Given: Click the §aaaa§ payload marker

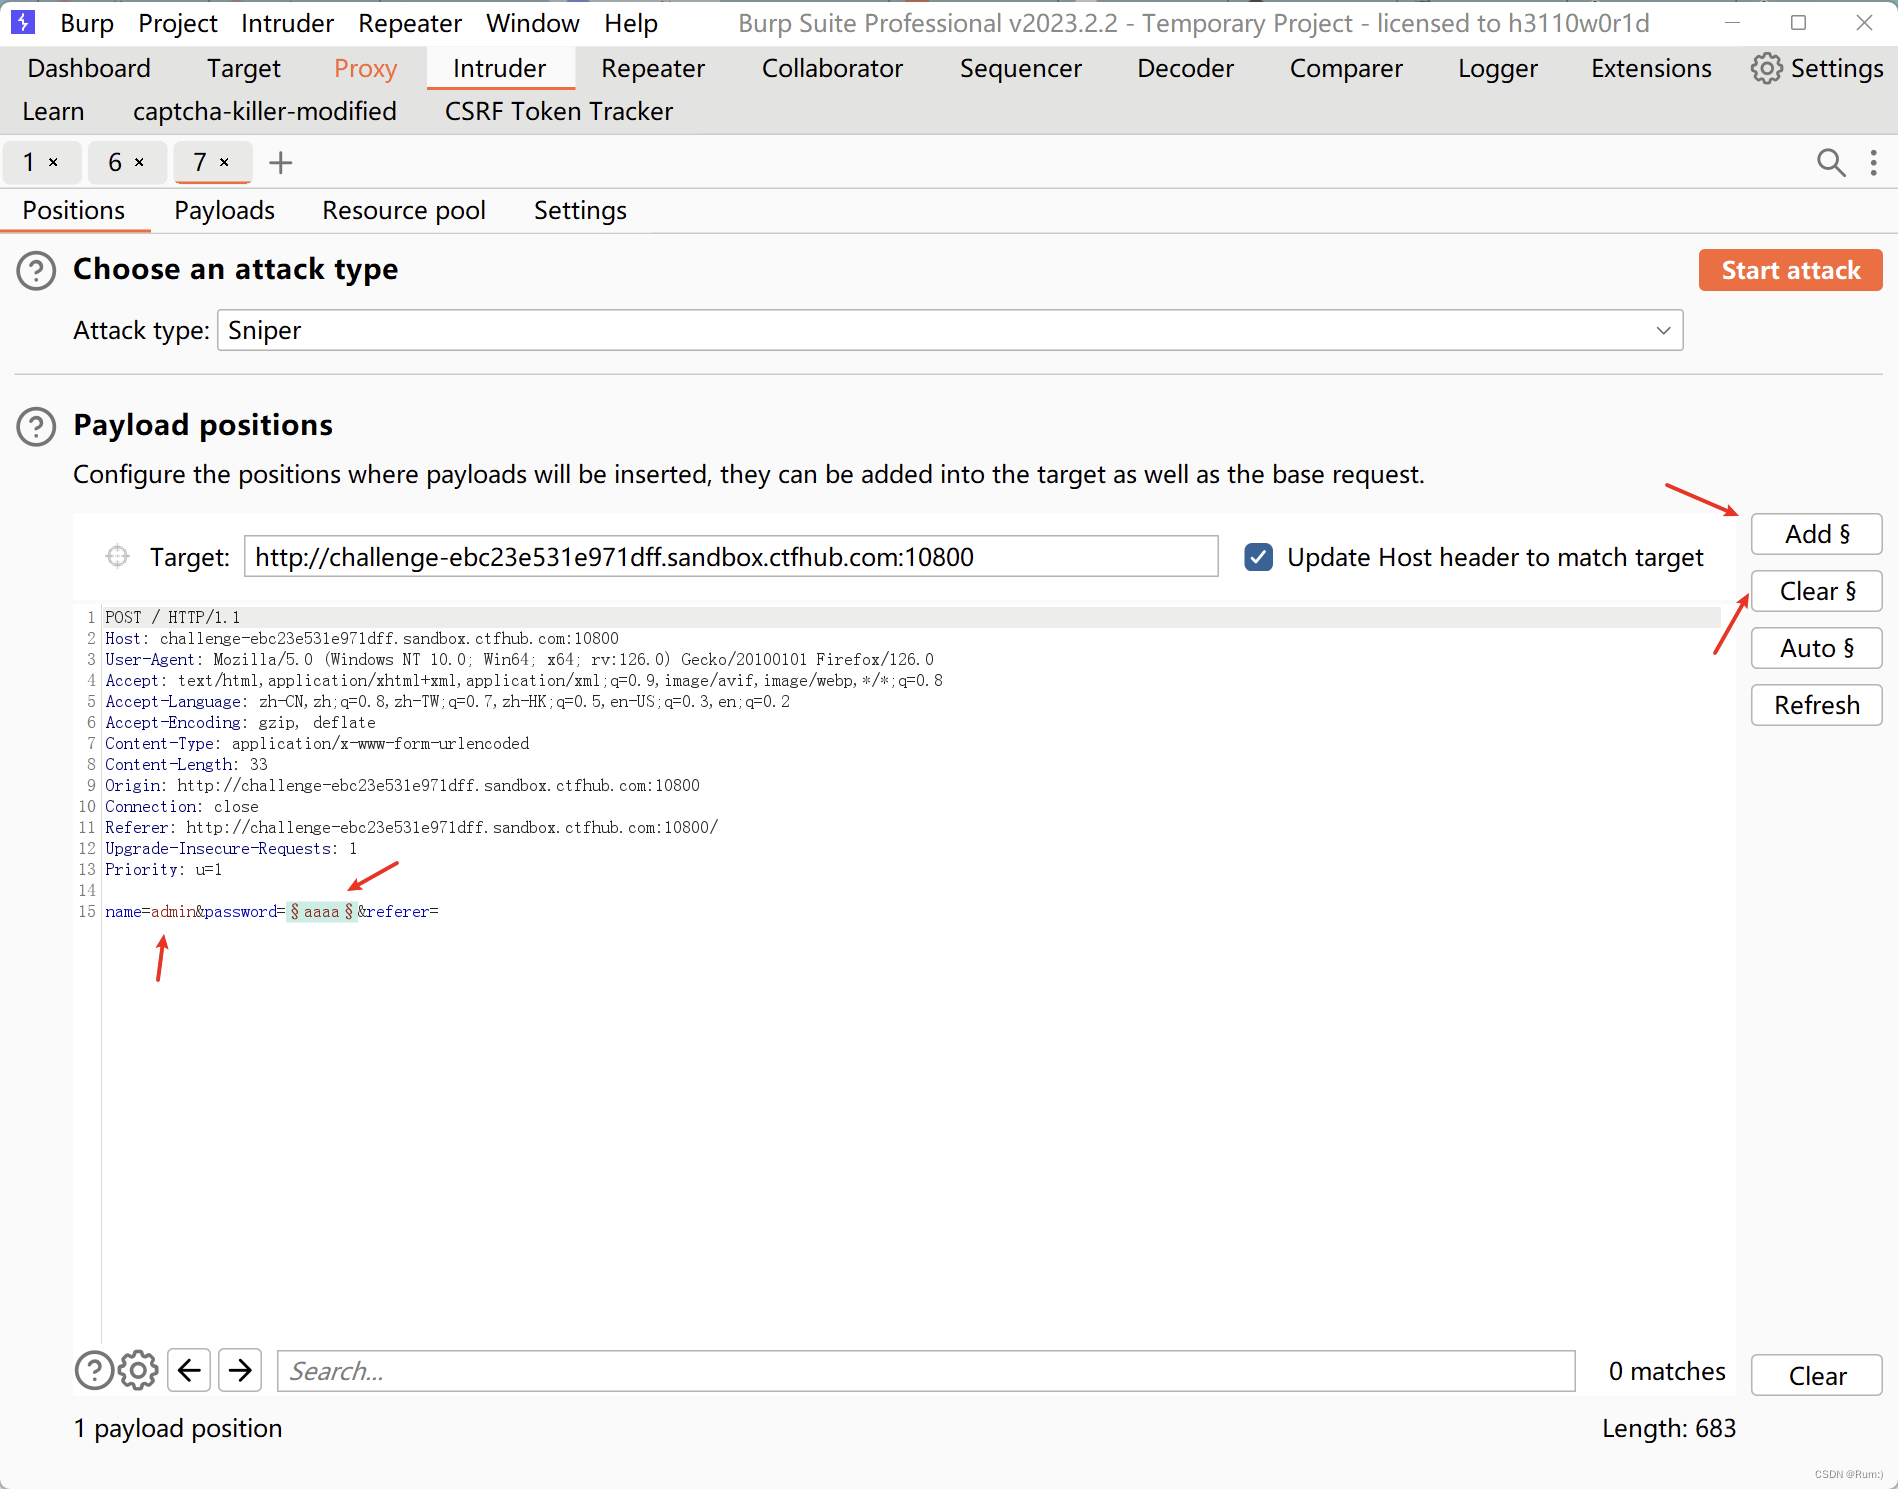Looking at the screenshot, I should [x=321, y=912].
